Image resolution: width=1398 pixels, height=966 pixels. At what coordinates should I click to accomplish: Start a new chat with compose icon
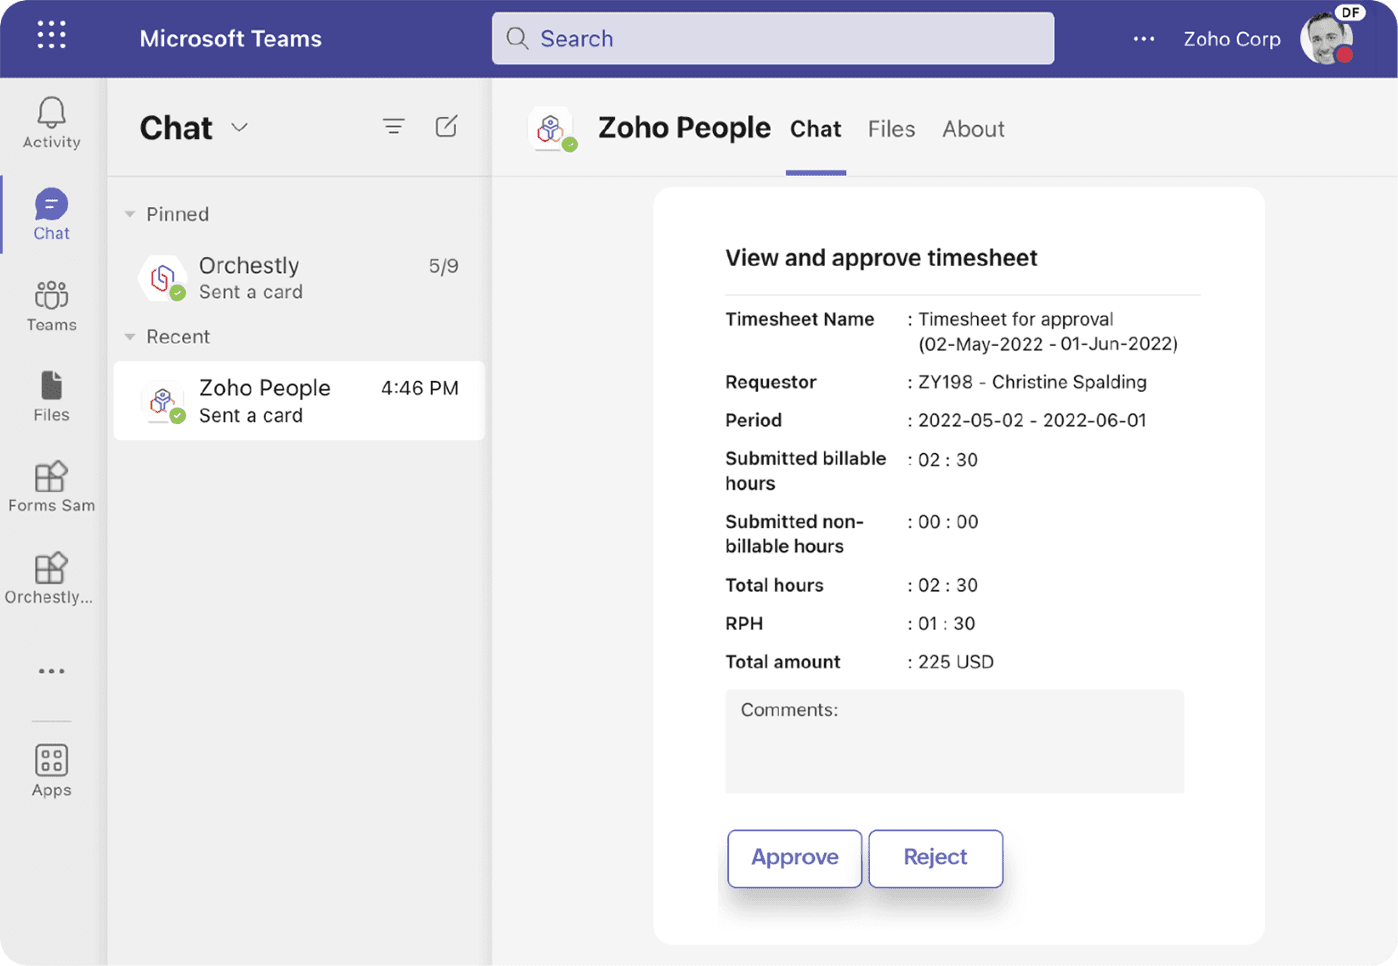[x=446, y=127]
